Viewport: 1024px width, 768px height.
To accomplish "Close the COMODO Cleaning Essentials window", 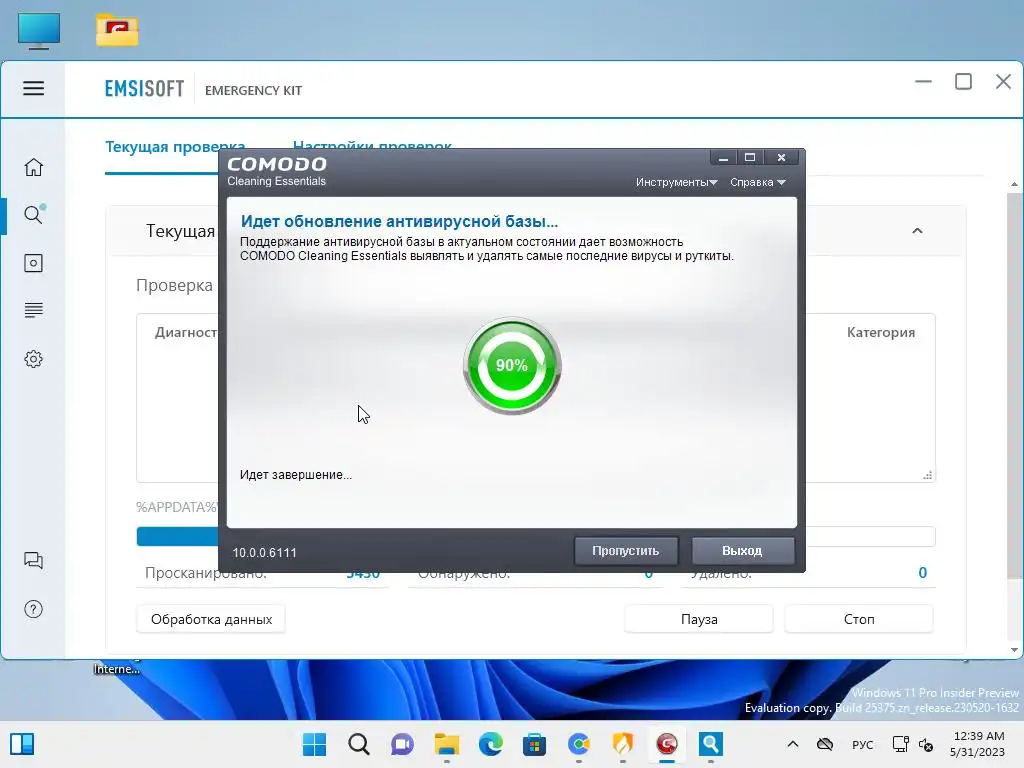I will [781, 158].
